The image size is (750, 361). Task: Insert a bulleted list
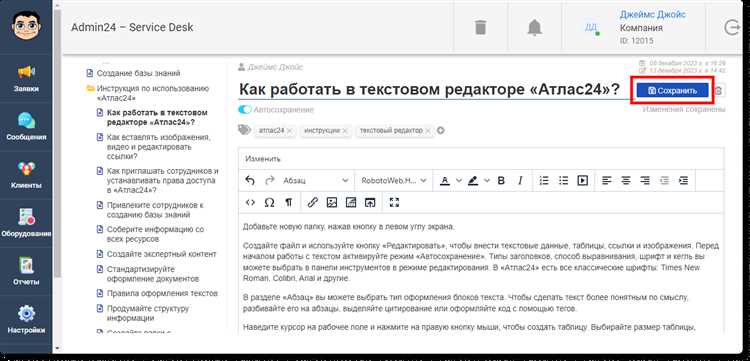(563, 180)
